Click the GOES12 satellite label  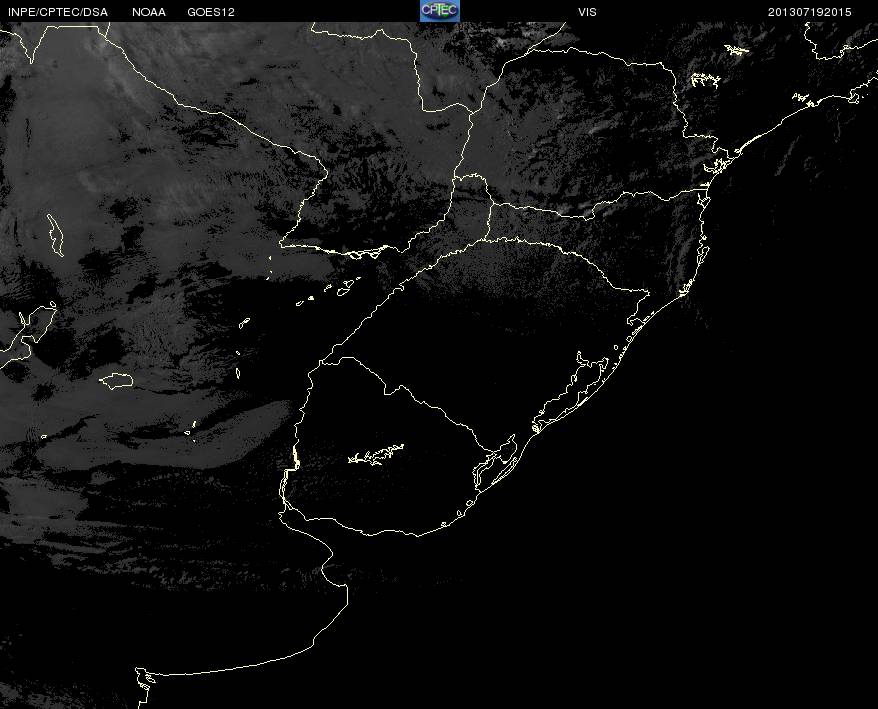[x=211, y=12]
